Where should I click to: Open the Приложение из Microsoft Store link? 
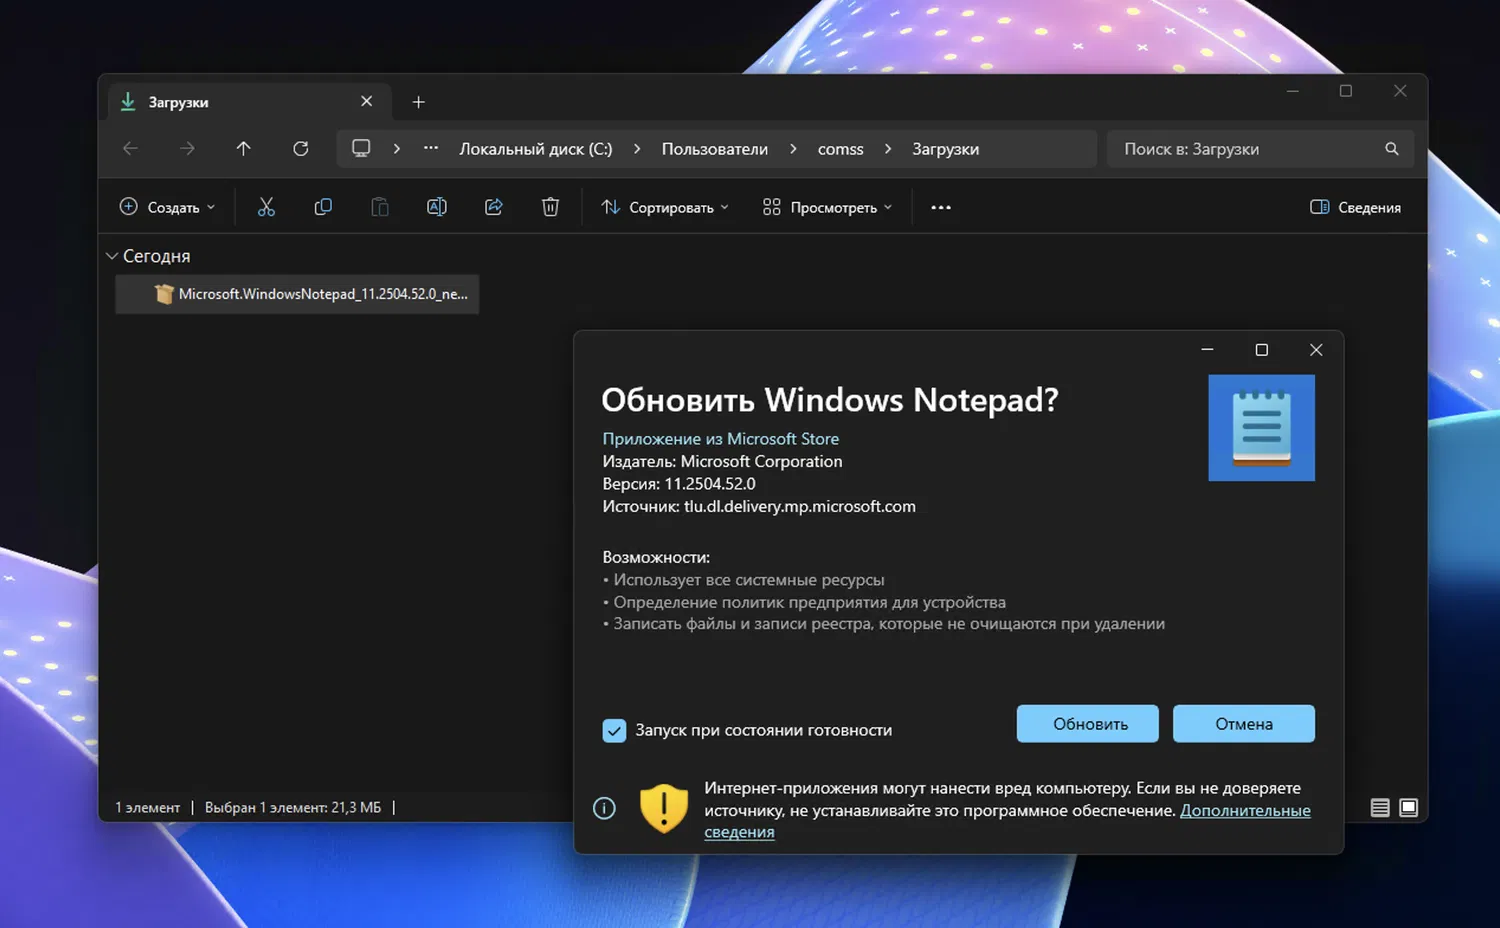coord(720,439)
